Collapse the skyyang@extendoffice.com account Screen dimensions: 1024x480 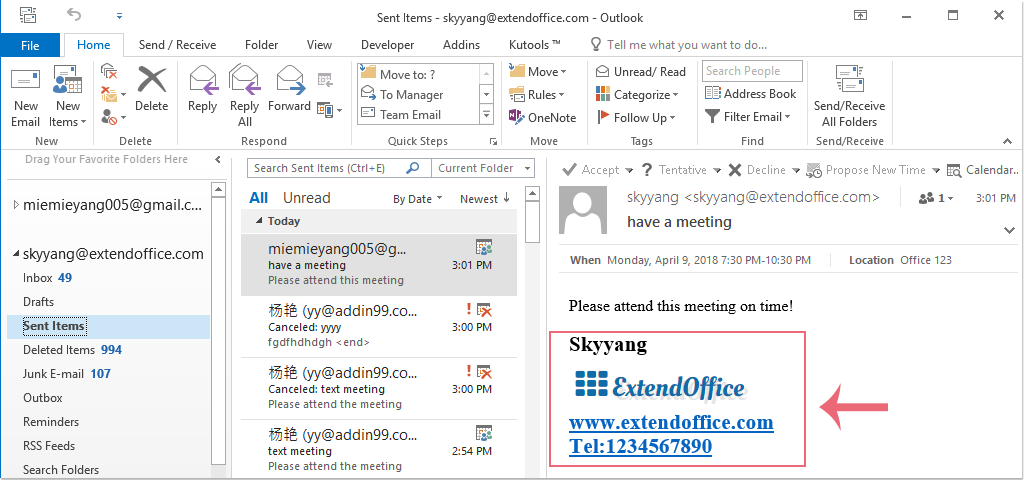(x=16, y=254)
